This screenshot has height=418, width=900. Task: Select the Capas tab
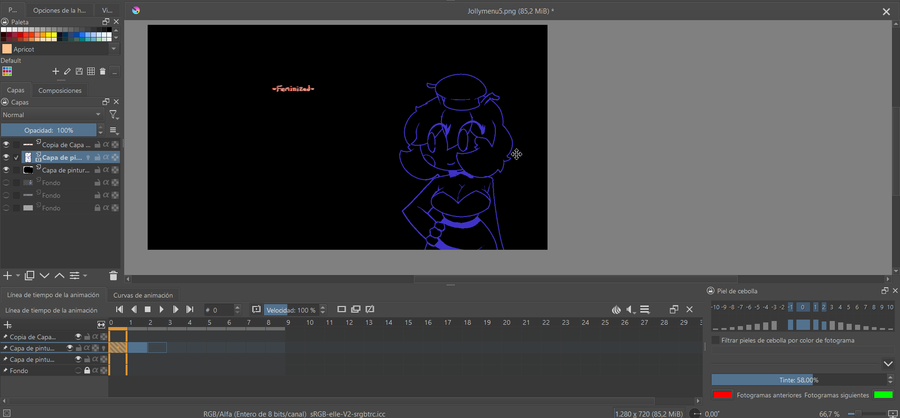point(15,90)
